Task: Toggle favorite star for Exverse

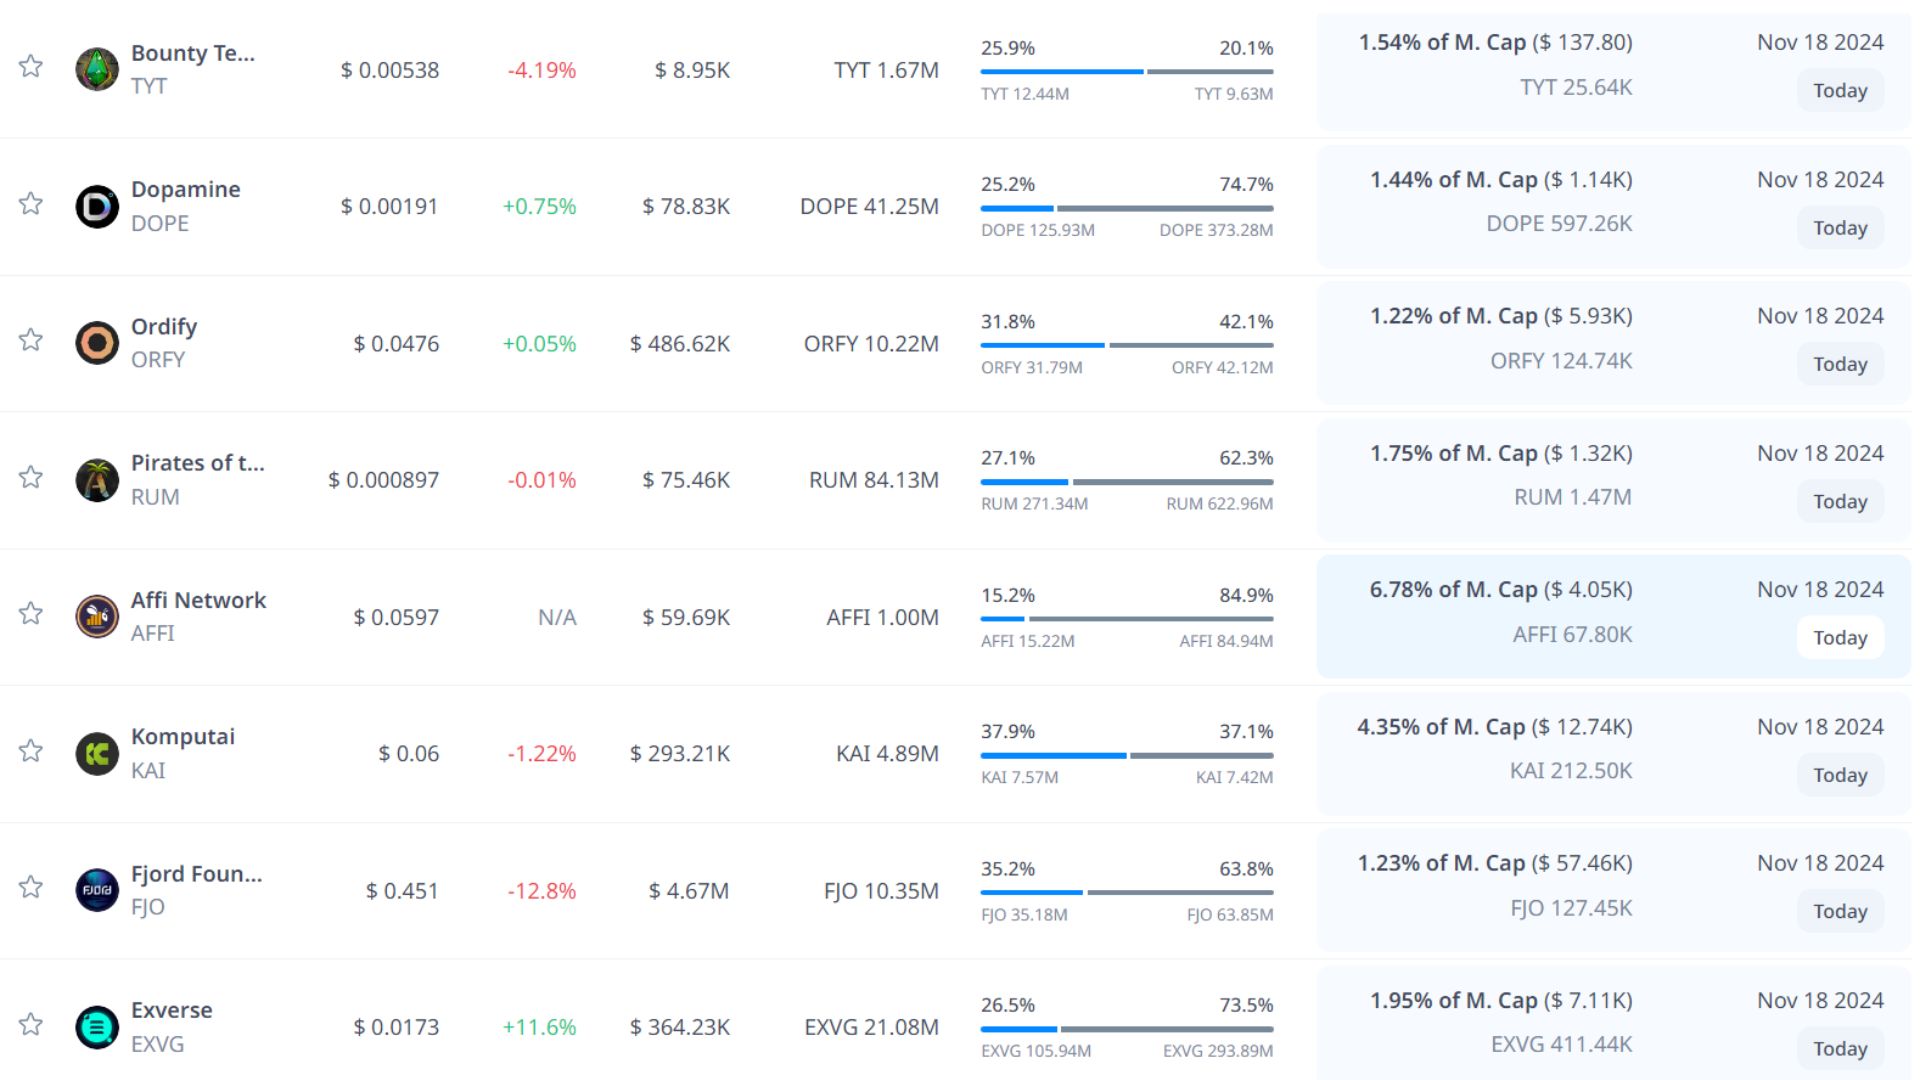Action: point(31,1024)
